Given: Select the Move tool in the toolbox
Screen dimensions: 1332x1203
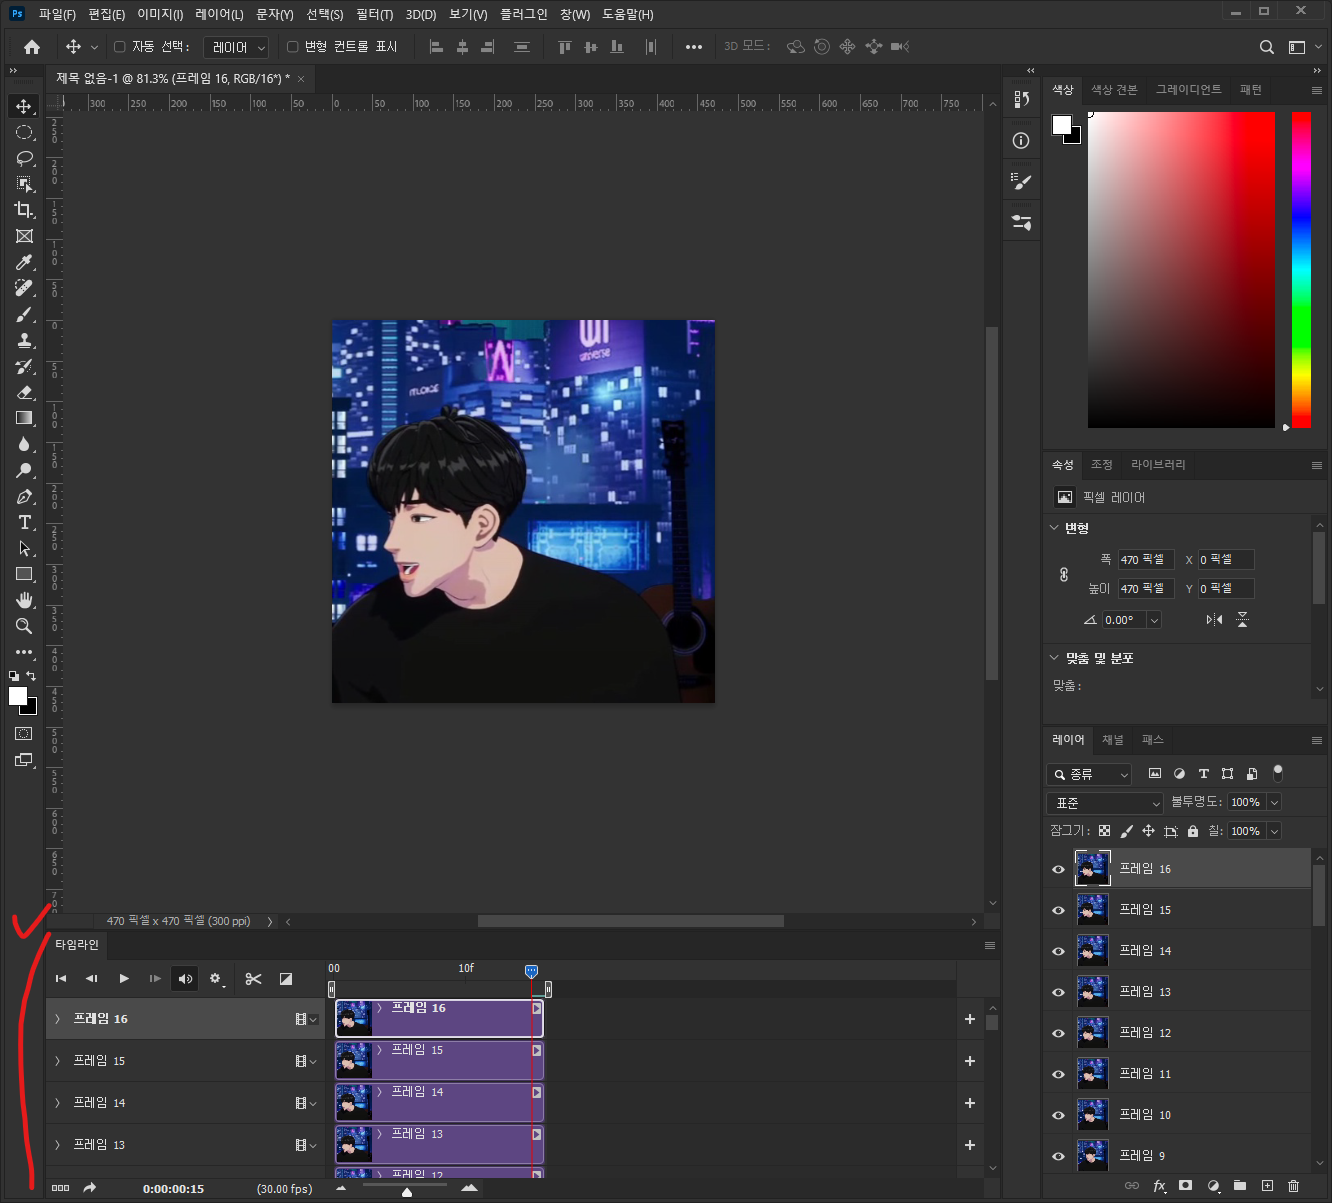Looking at the screenshot, I should (x=24, y=106).
